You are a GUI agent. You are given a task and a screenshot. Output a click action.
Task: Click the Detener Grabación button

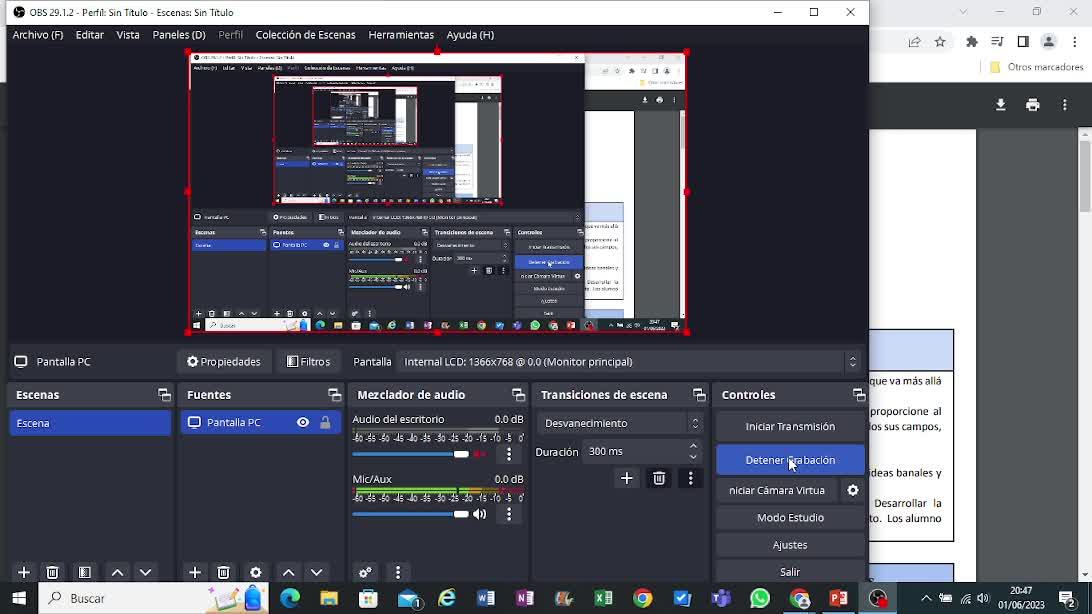(789, 460)
